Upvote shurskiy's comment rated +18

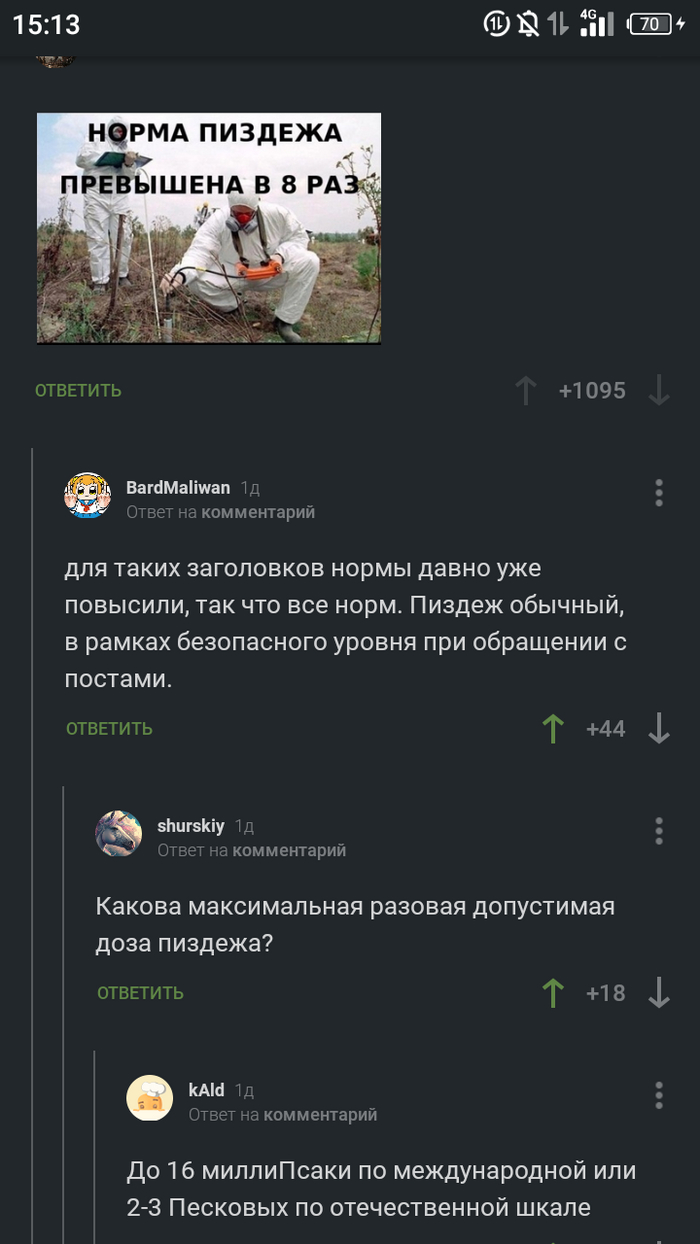pyautogui.click(x=553, y=993)
